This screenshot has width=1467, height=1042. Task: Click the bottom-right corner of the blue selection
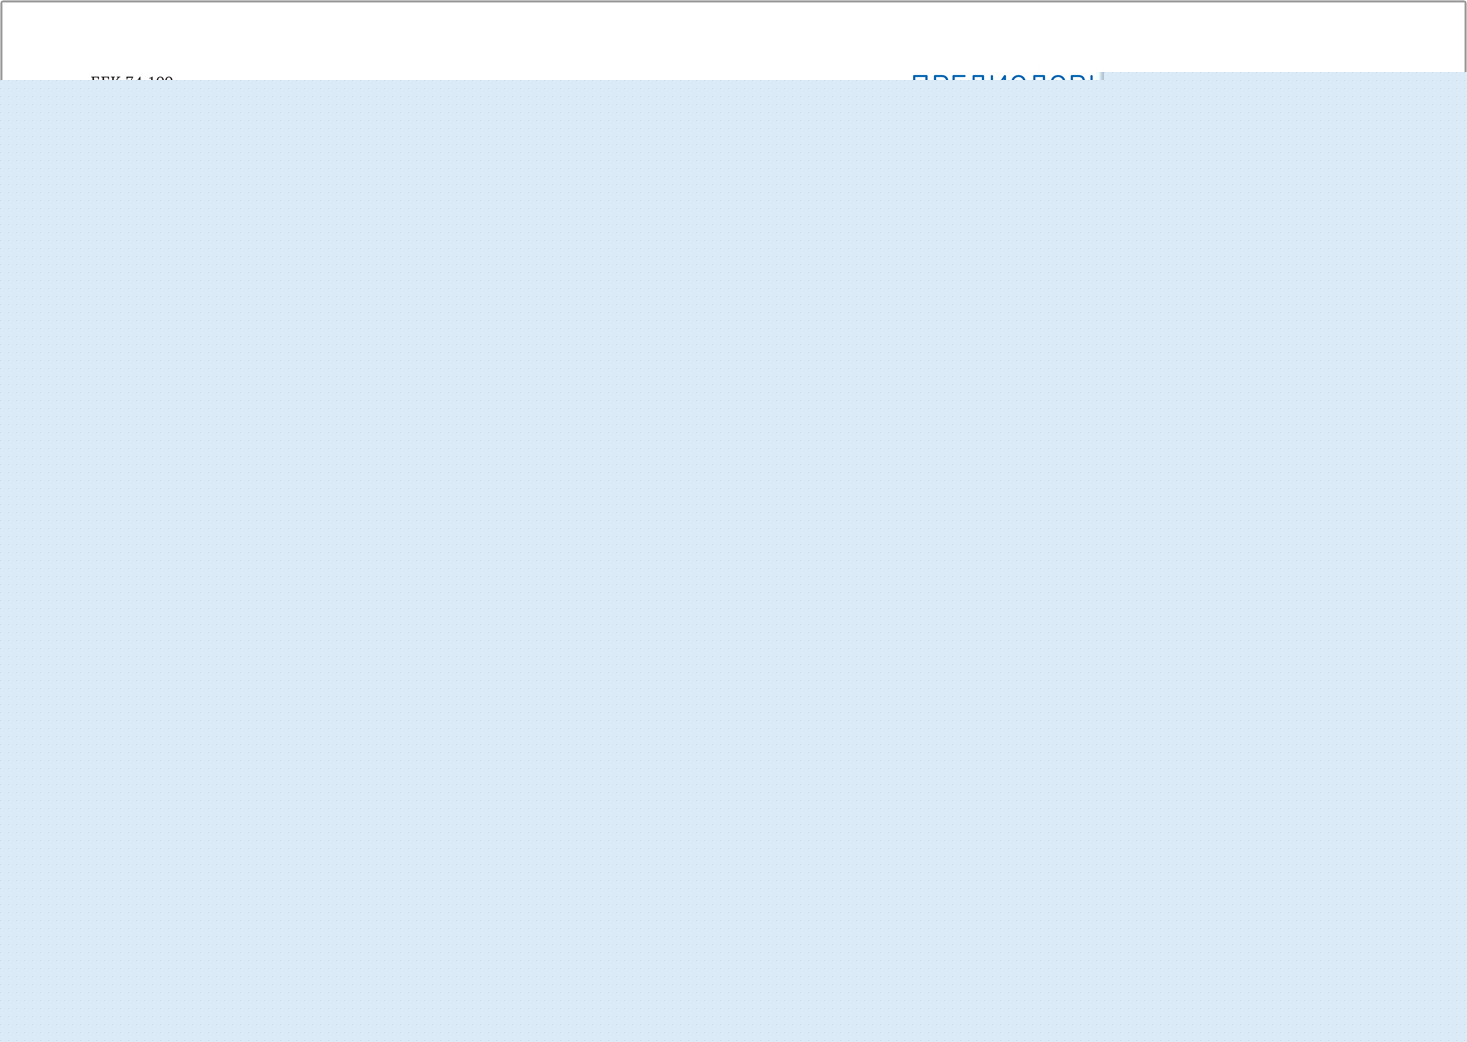(x=1461, y=1036)
